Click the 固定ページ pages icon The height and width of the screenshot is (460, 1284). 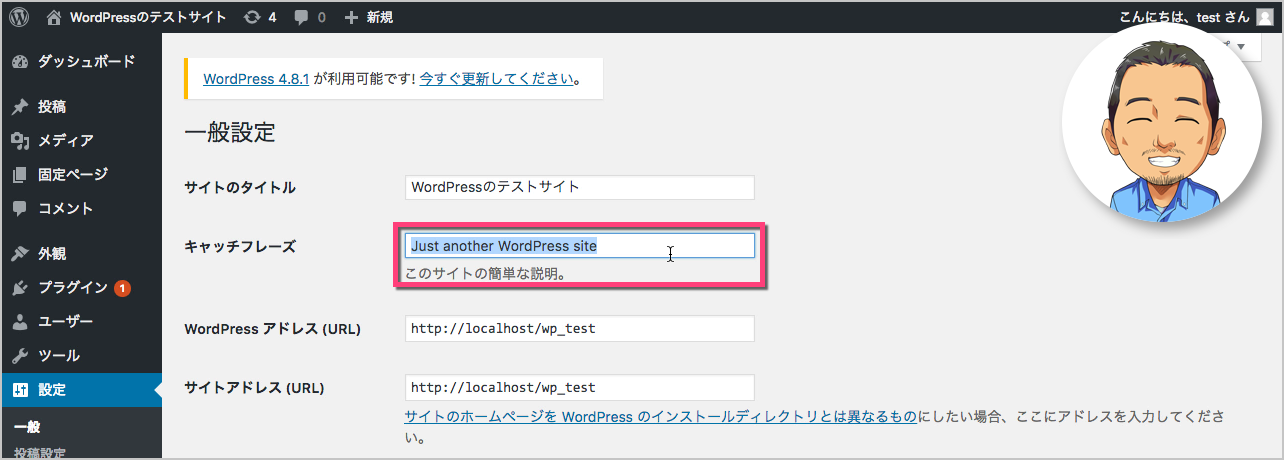point(20,175)
